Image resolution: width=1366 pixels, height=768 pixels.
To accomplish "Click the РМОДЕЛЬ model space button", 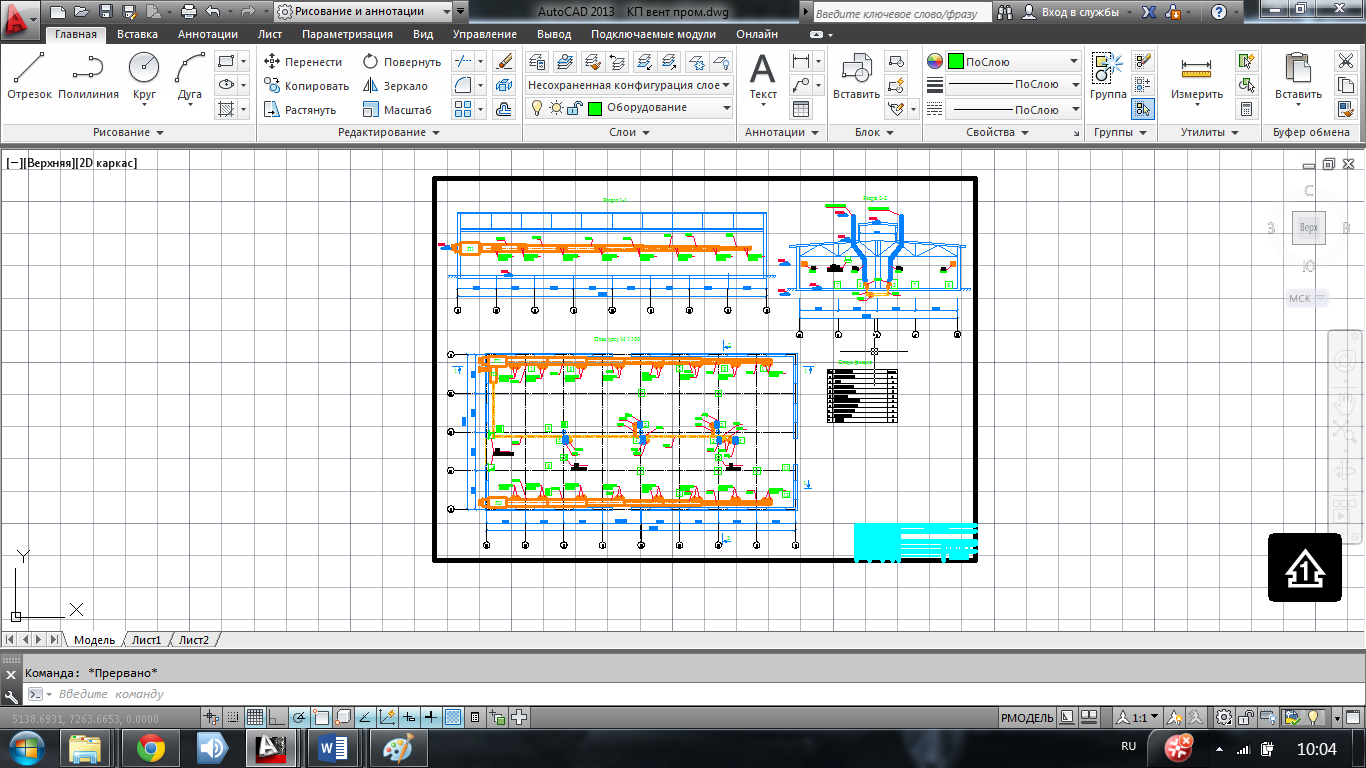I will coord(1027,717).
